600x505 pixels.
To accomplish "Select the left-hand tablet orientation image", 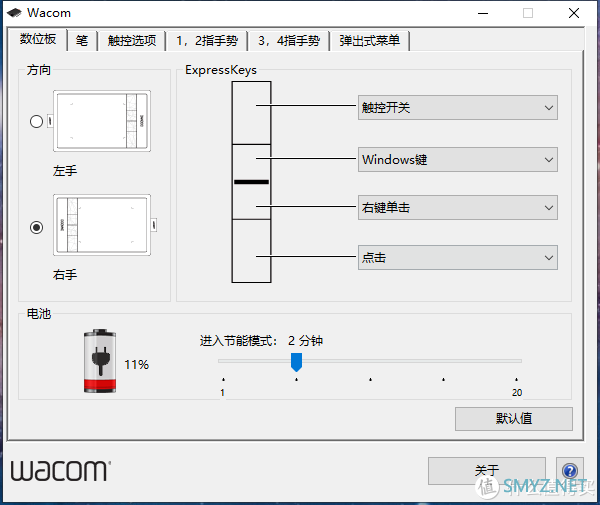I will [101, 121].
